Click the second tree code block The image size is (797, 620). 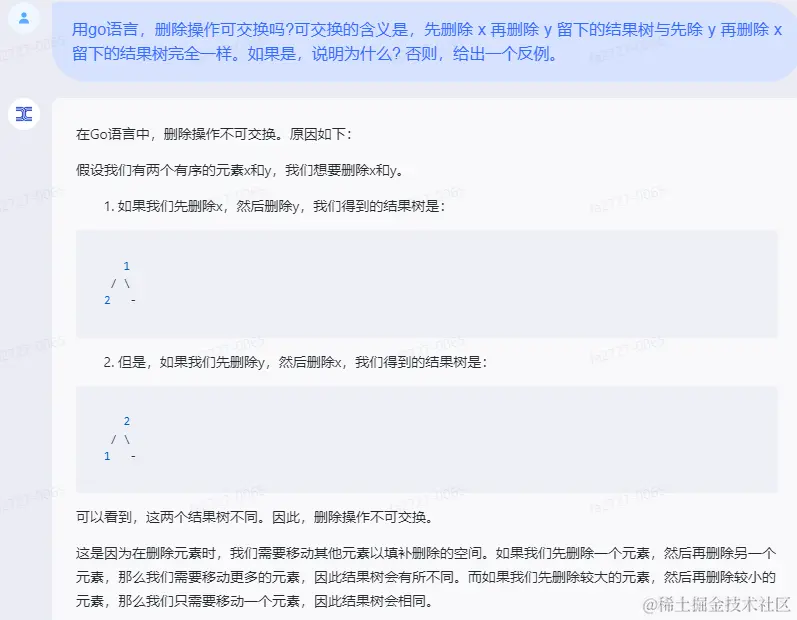point(426,439)
